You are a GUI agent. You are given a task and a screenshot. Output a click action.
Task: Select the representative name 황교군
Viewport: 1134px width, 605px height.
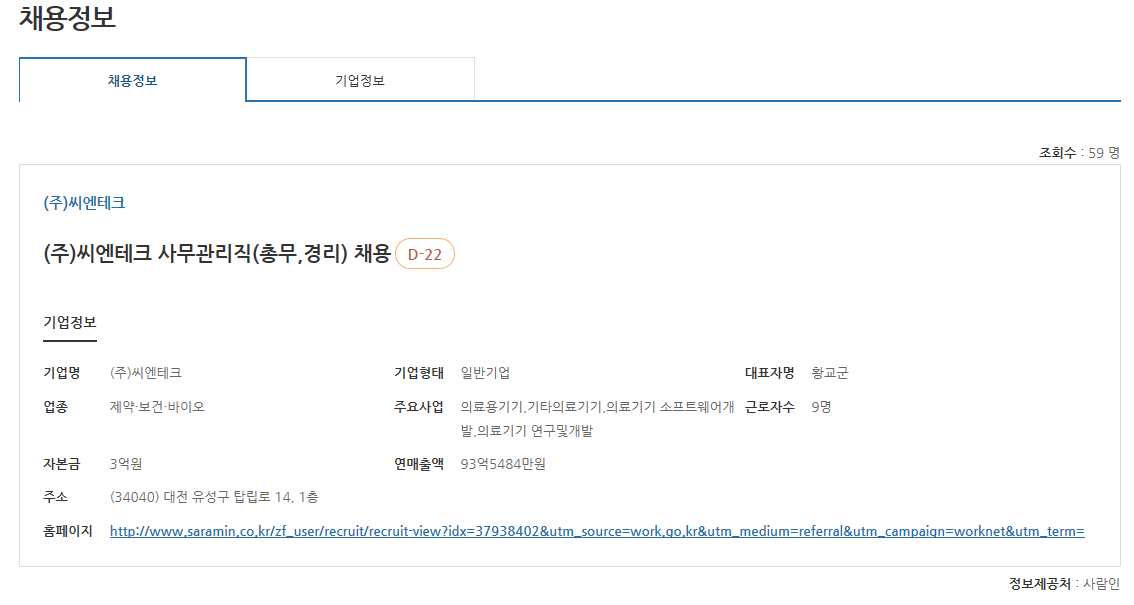(x=830, y=373)
